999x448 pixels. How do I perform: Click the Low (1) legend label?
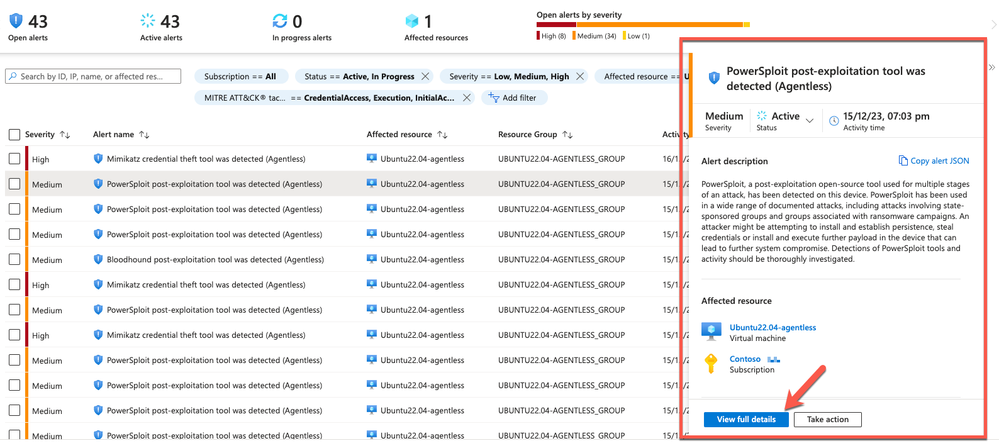[638, 36]
